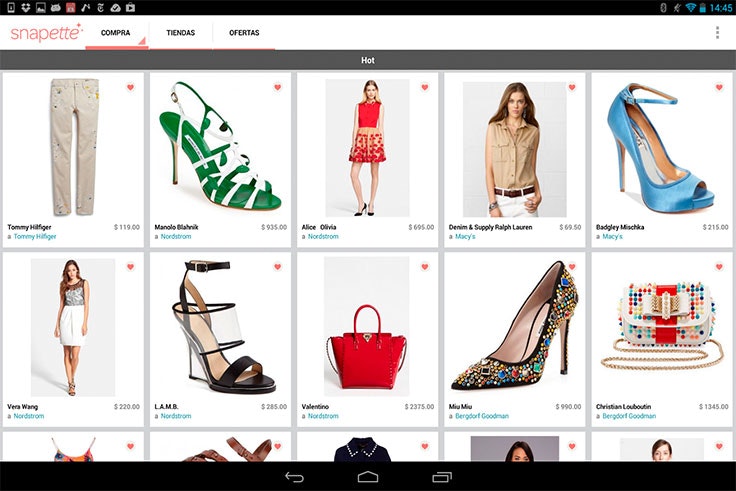Screen dimensions: 736x491
Task: View the red Alice Olivia dress photo
Action: click(x=368, y=148)
